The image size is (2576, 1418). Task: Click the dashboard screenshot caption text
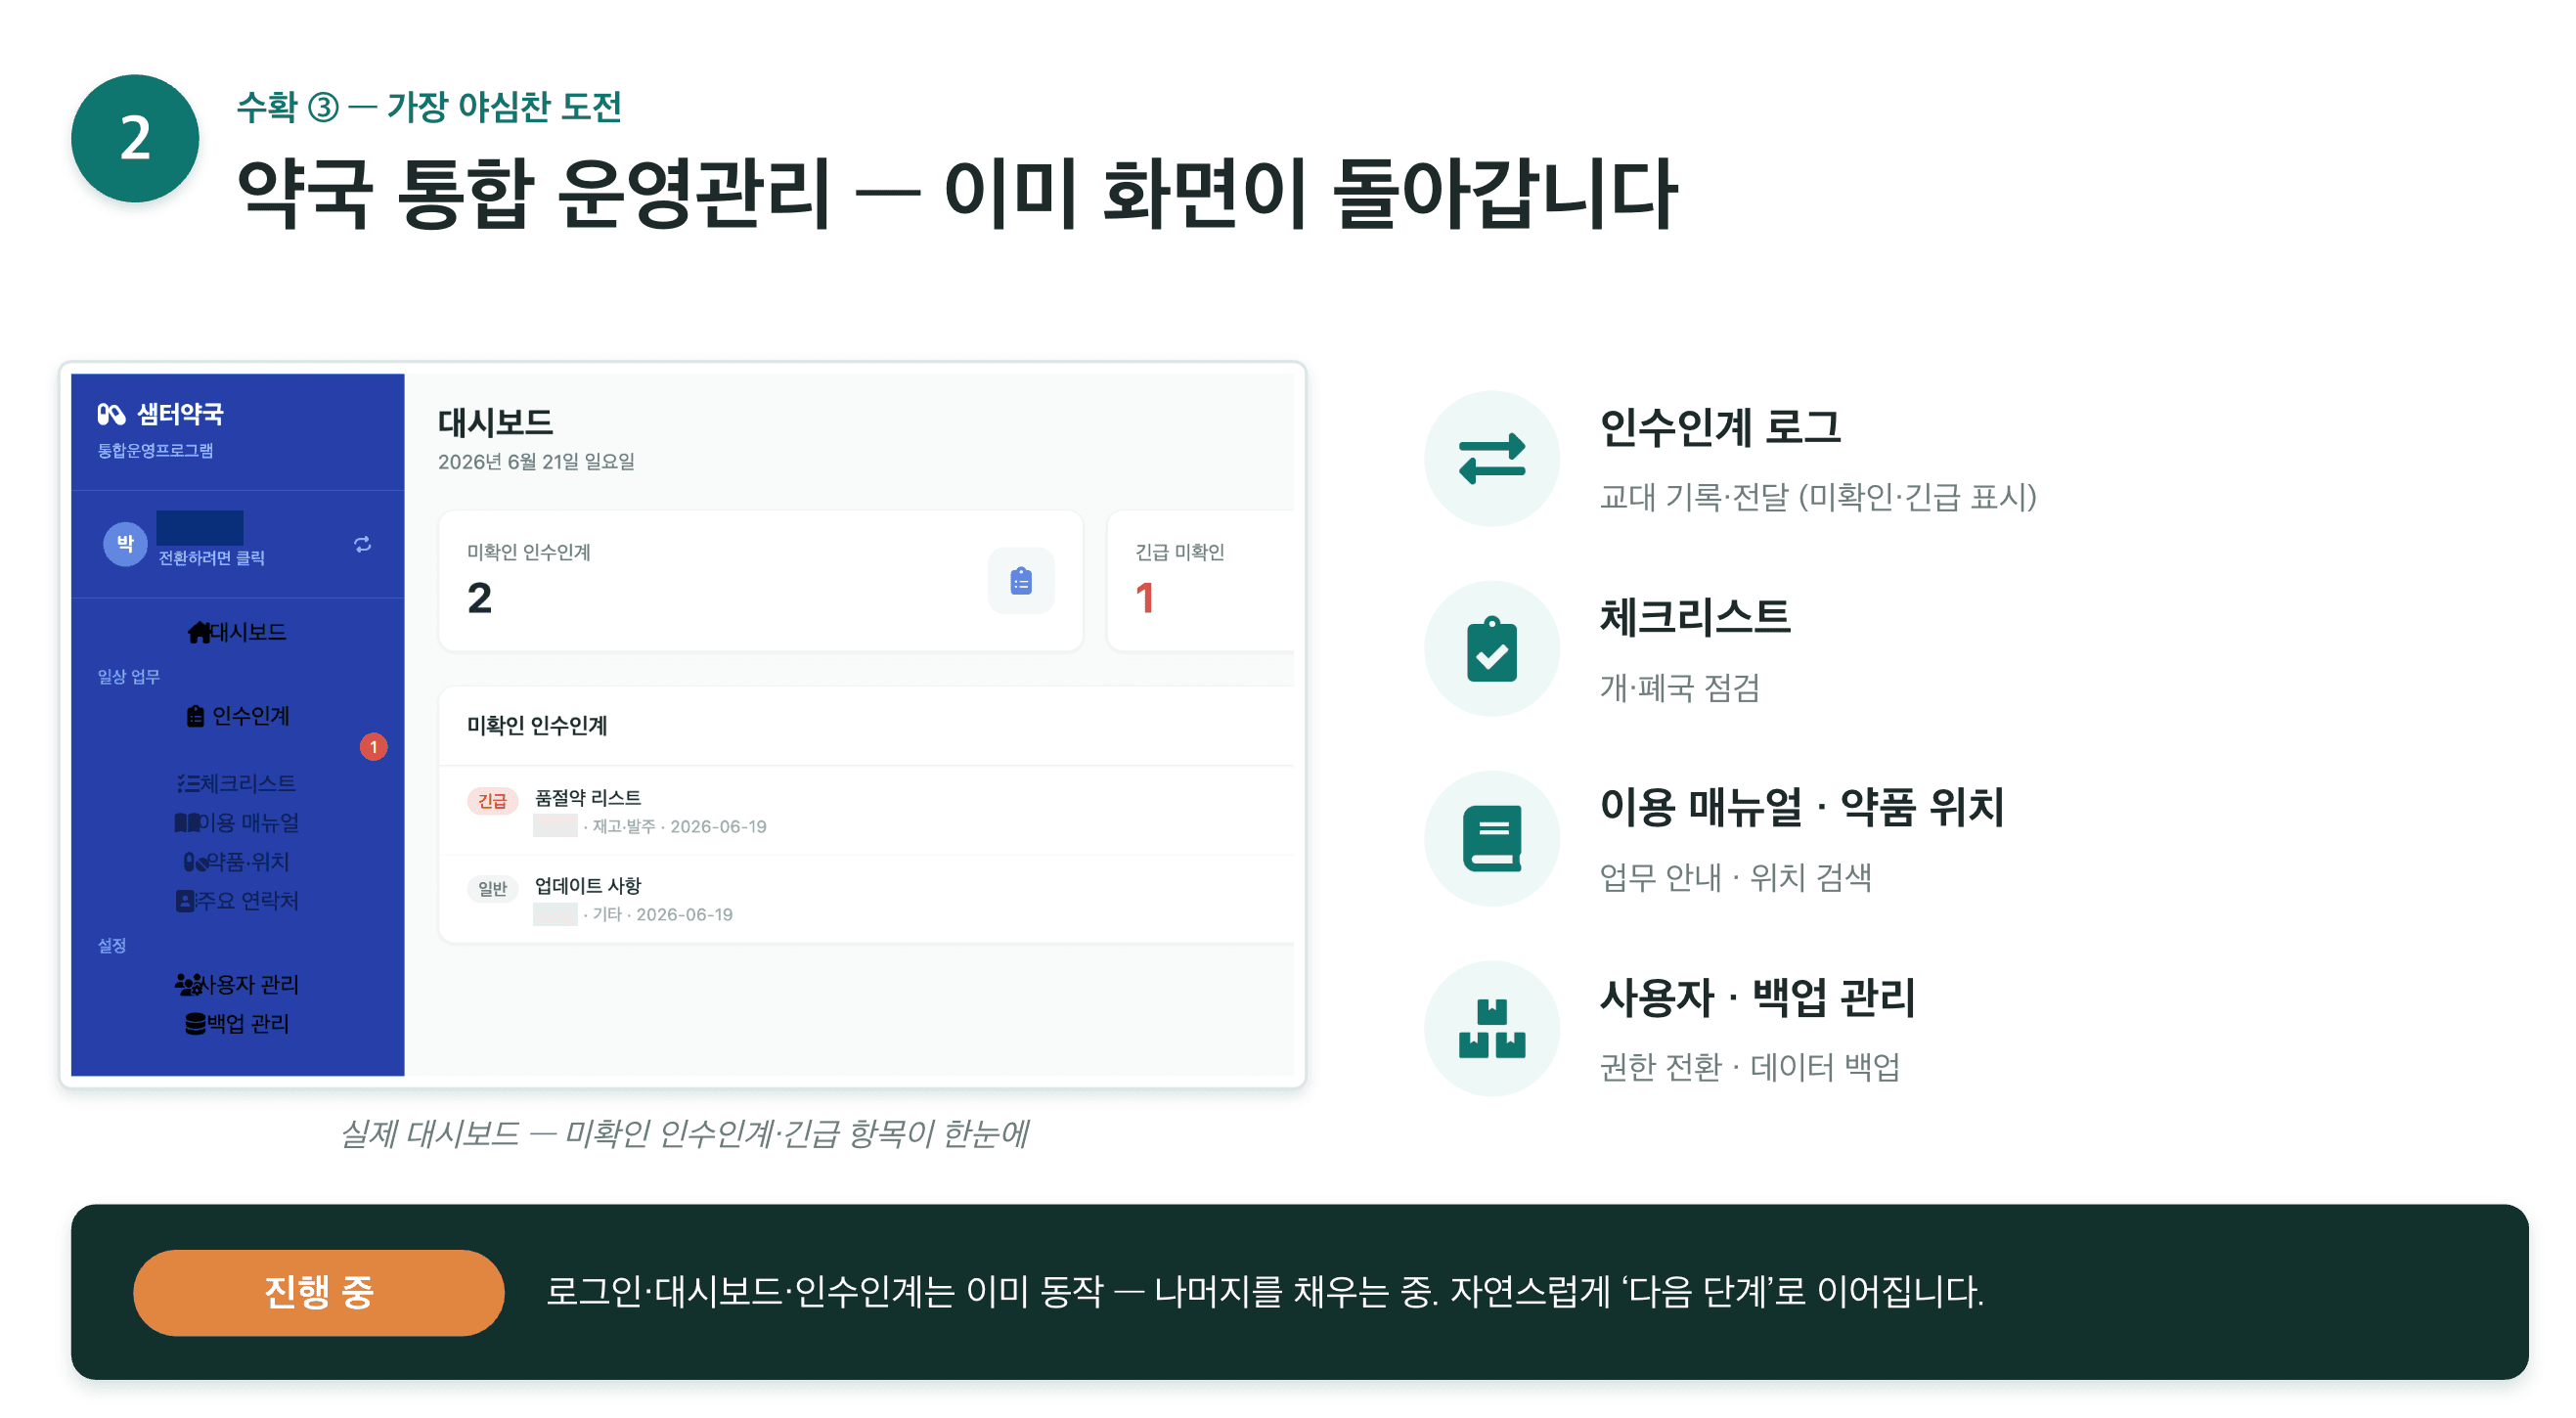[684, 1134]
